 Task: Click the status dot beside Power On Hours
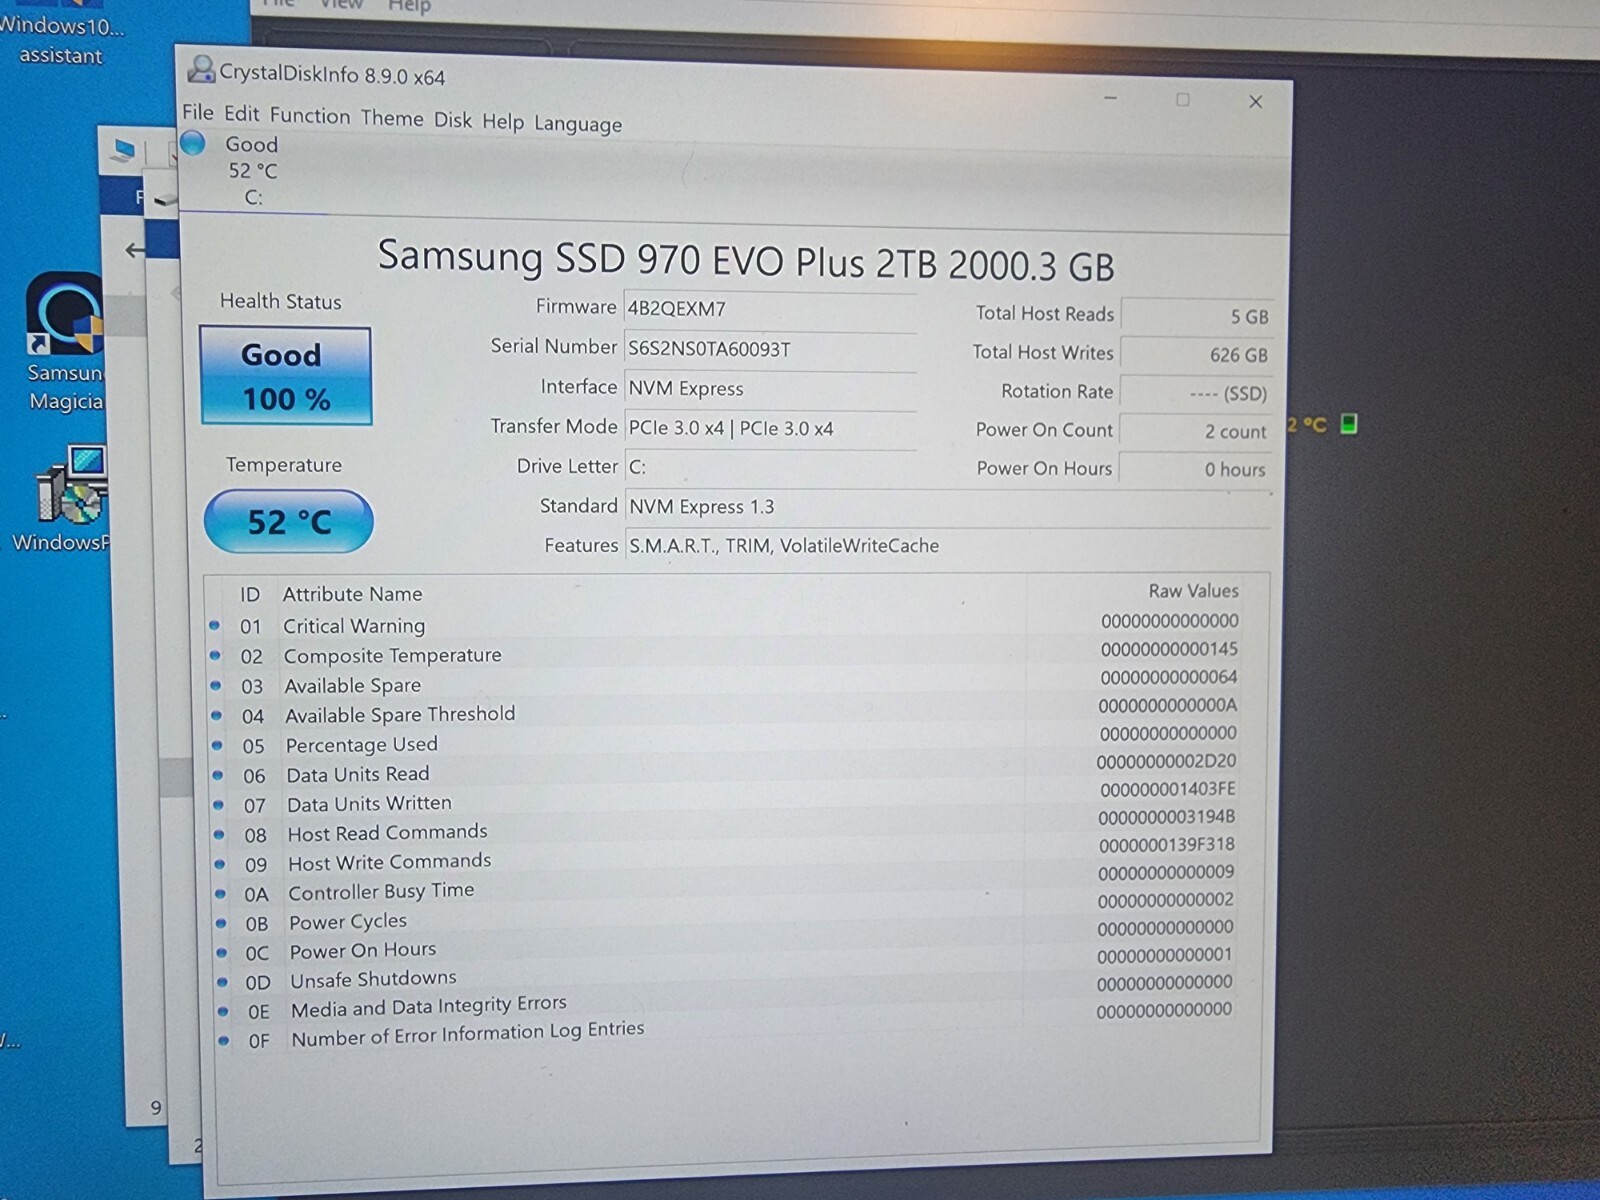[x=221, y=952]
